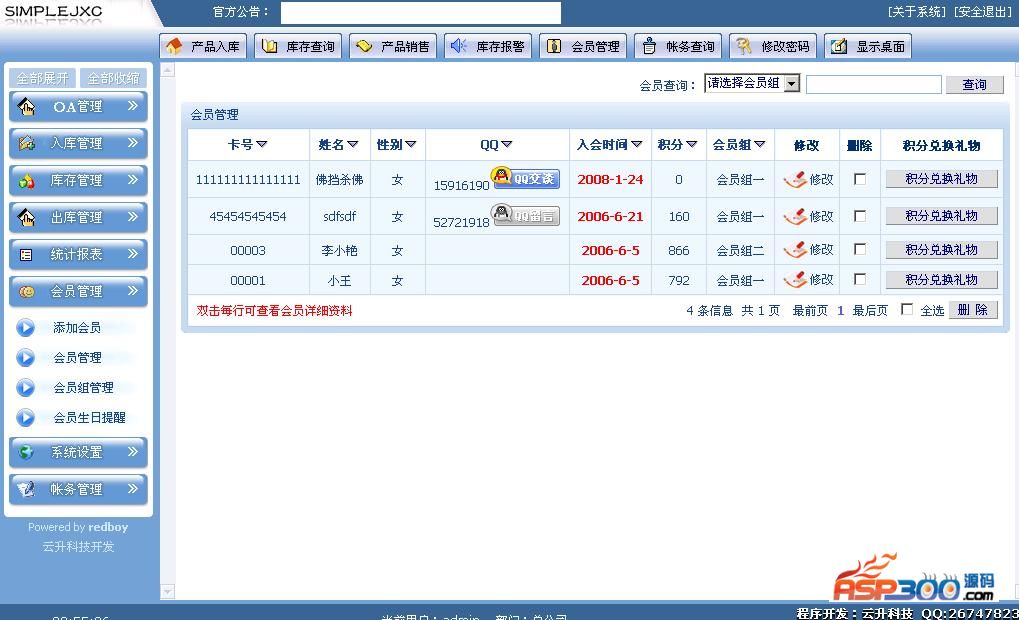This screenshot has width=1019, height=620.
Task: Sort by 姓名 column arrow
Action: point(353,144)
